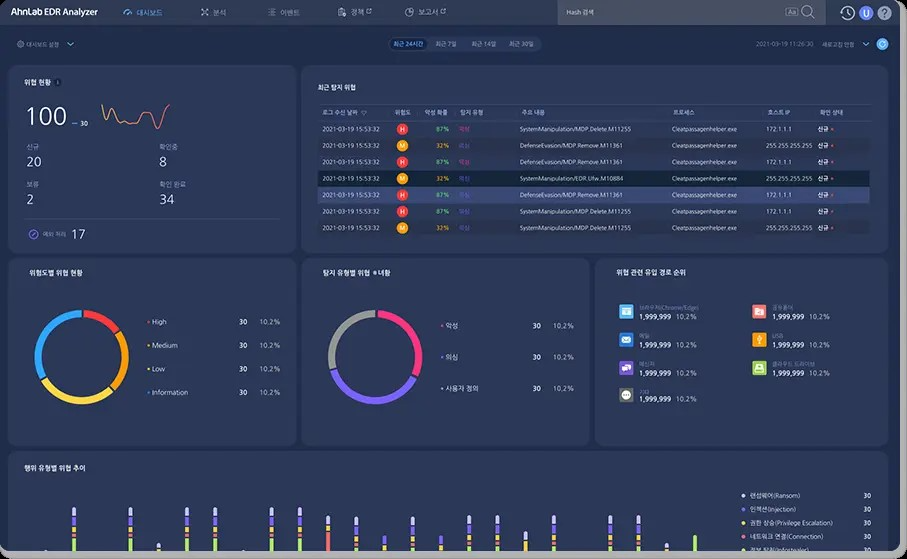
Task: Click the search magnifier icon
Action: 808,12
